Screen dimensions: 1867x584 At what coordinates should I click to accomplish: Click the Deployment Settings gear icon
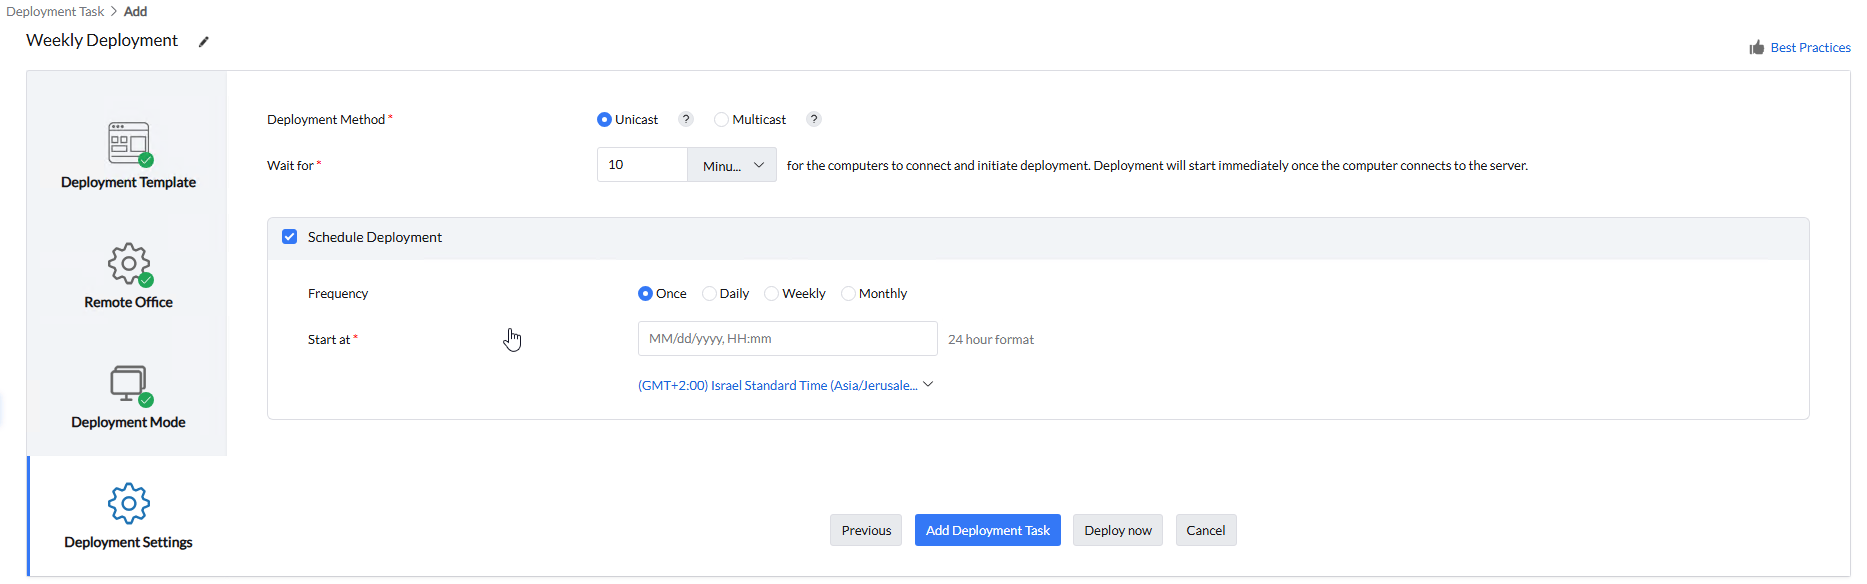click(128, 503)
